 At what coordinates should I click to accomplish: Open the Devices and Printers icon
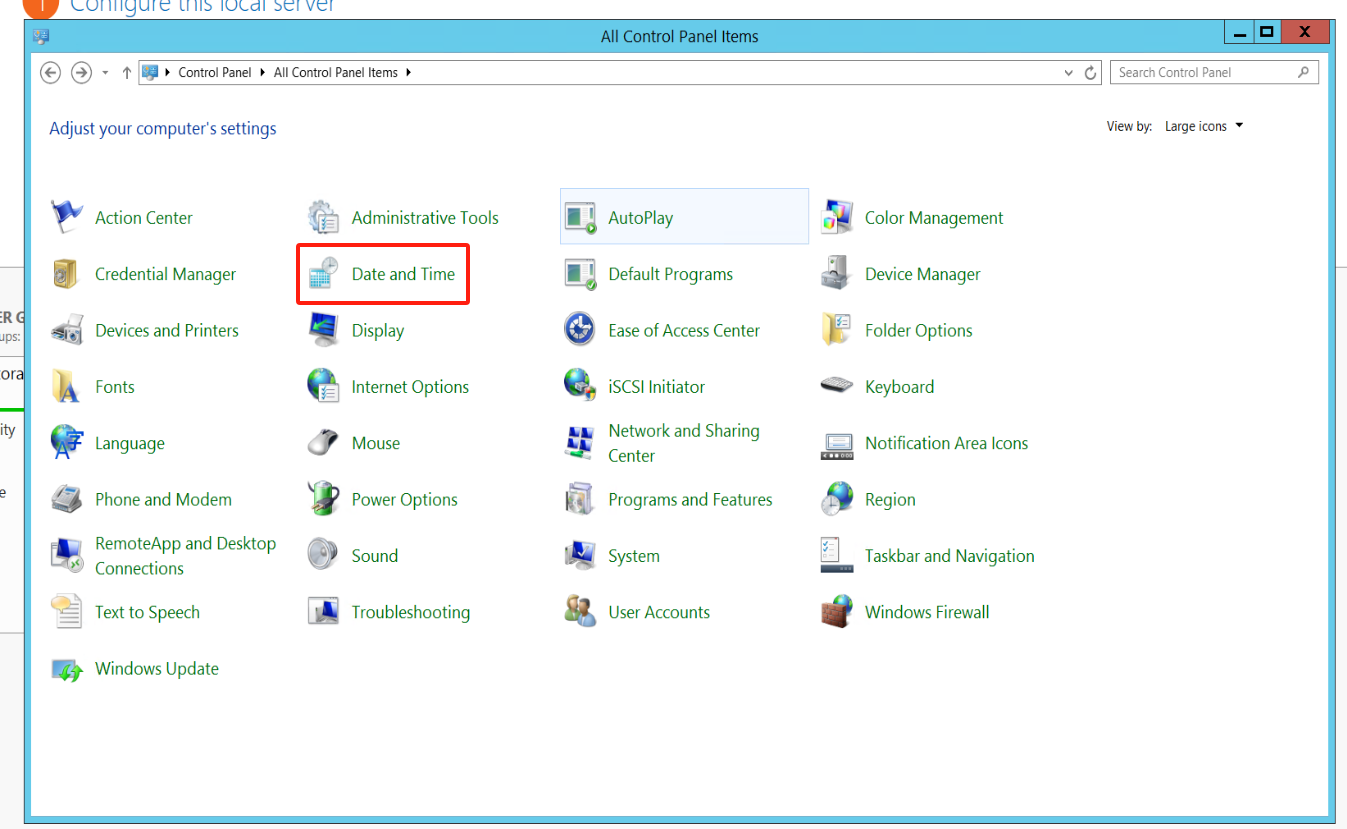(67, 330)
